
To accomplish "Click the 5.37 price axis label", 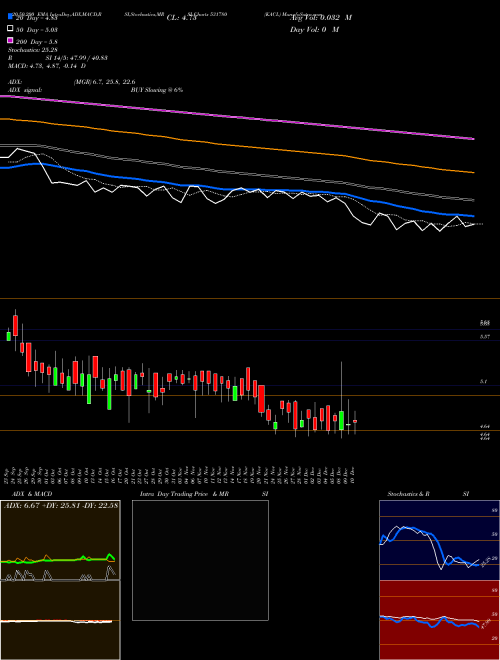I will 484,336.
